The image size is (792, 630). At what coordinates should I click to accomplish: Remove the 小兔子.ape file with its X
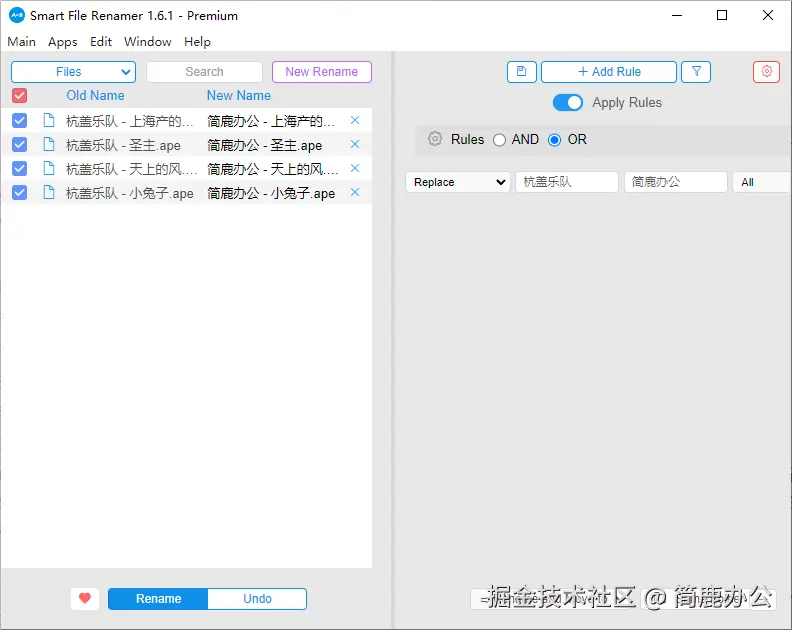coord(355,192)
